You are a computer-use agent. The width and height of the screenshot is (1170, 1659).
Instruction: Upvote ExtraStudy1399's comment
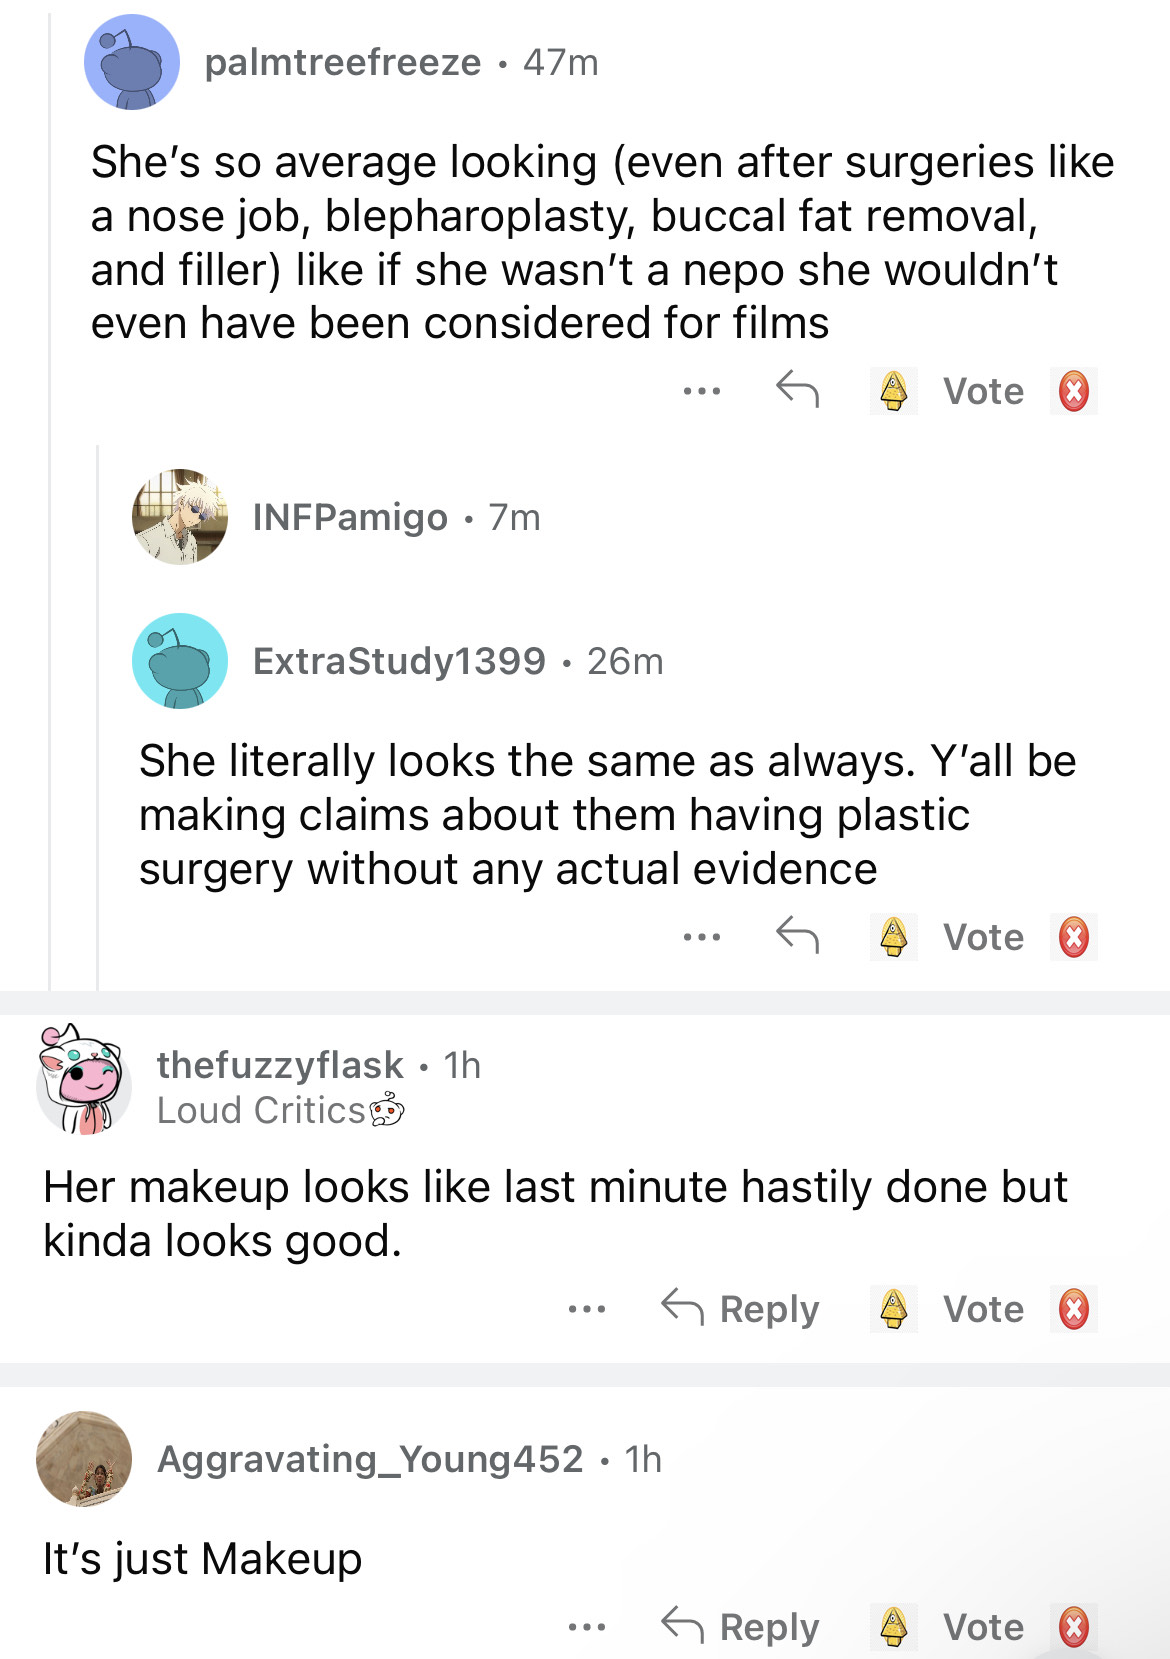(x=893, y=937)
